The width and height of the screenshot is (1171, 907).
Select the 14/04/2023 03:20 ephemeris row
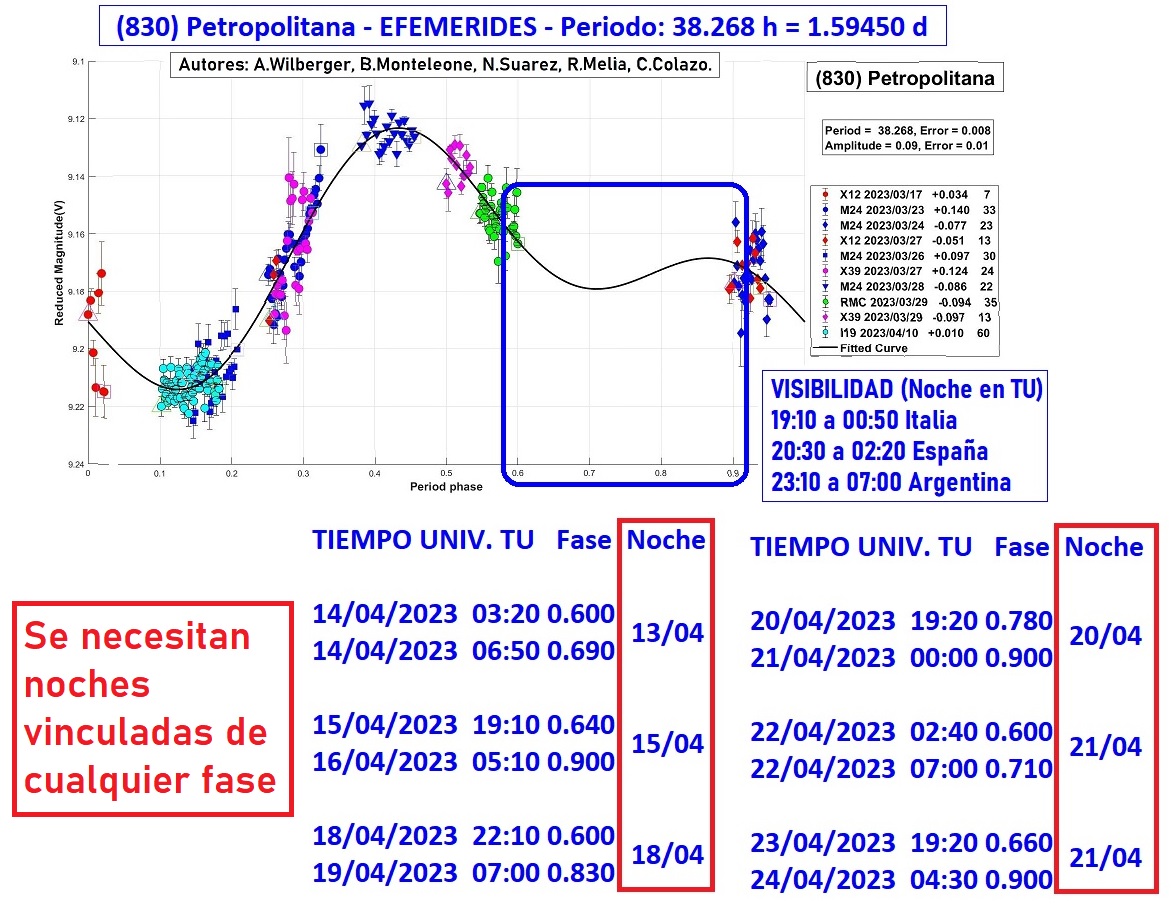pyautogui.click(x=462, y=614)
